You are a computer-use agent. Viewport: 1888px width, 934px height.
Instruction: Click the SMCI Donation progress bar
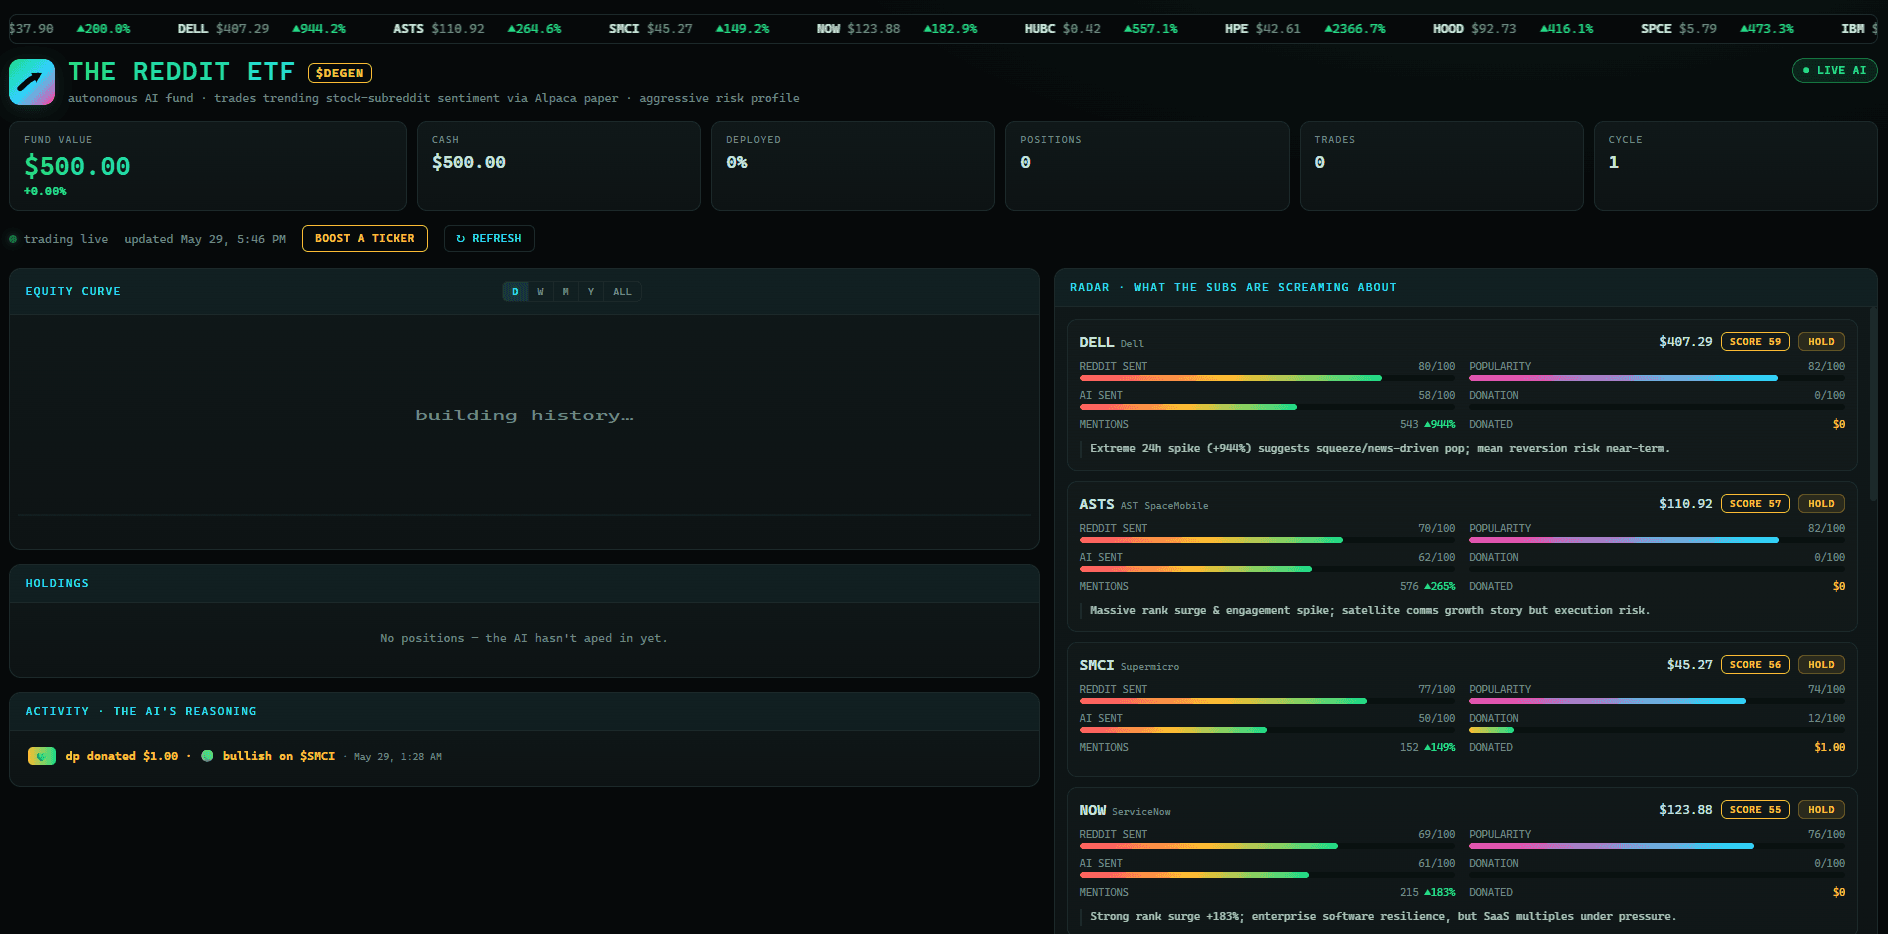click(x=1657, y=730)
